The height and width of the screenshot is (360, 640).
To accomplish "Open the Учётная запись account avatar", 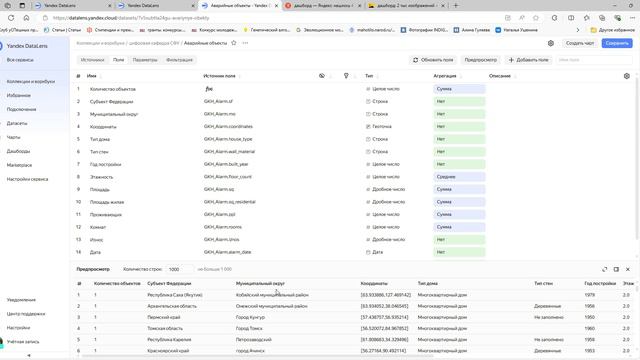I will pyautogui.click(x=1, y=342).
